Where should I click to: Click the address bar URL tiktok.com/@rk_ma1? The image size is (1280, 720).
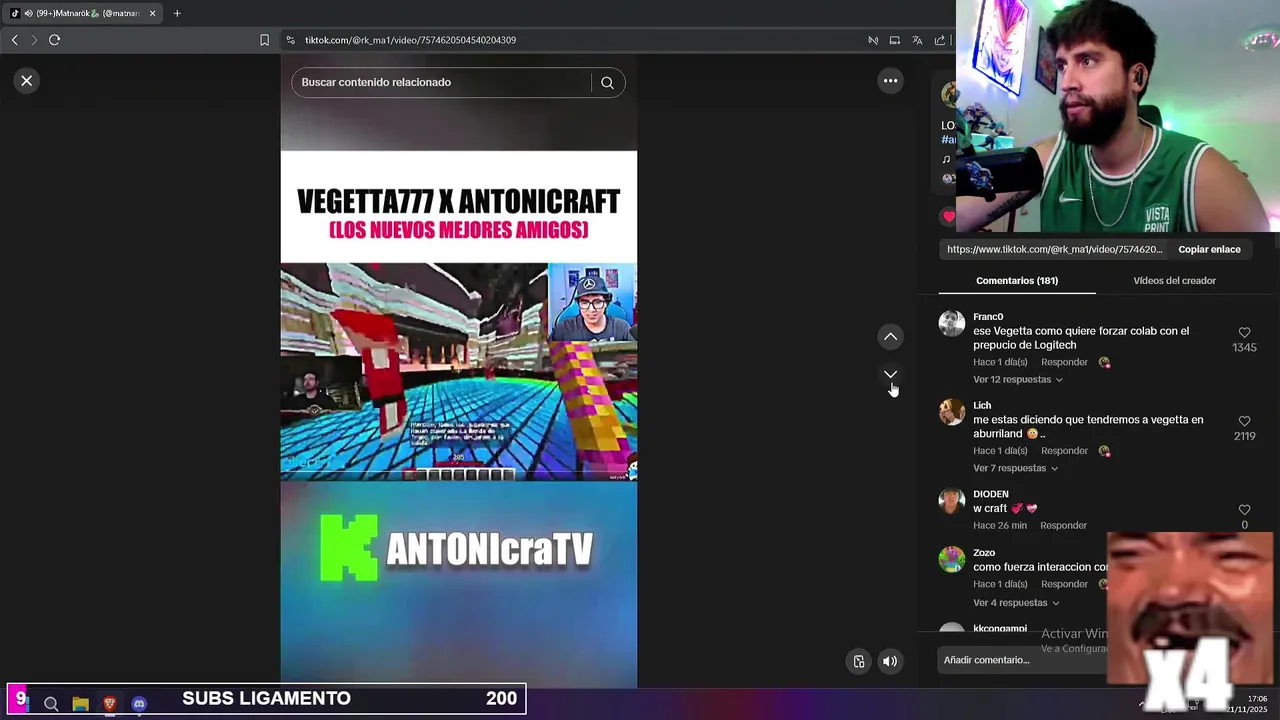[x=410, y=40]
